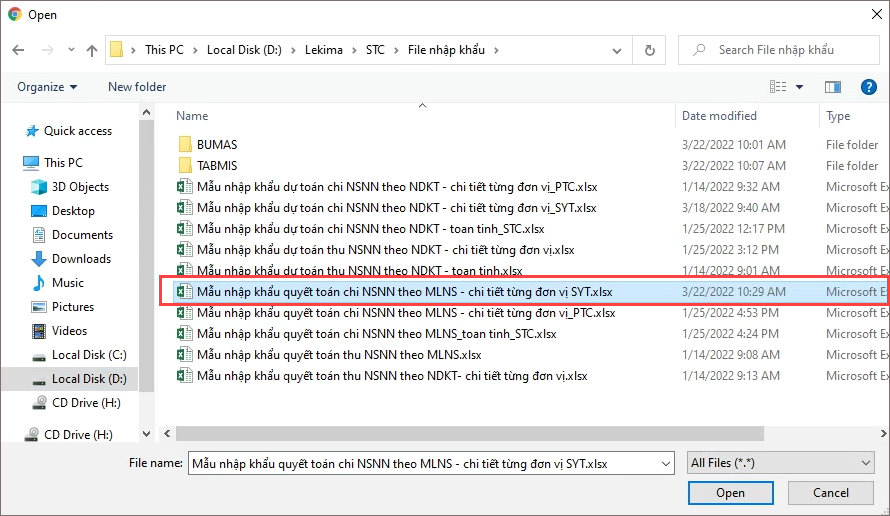
Task: Open the Help question mark icon
Action: 868,87
